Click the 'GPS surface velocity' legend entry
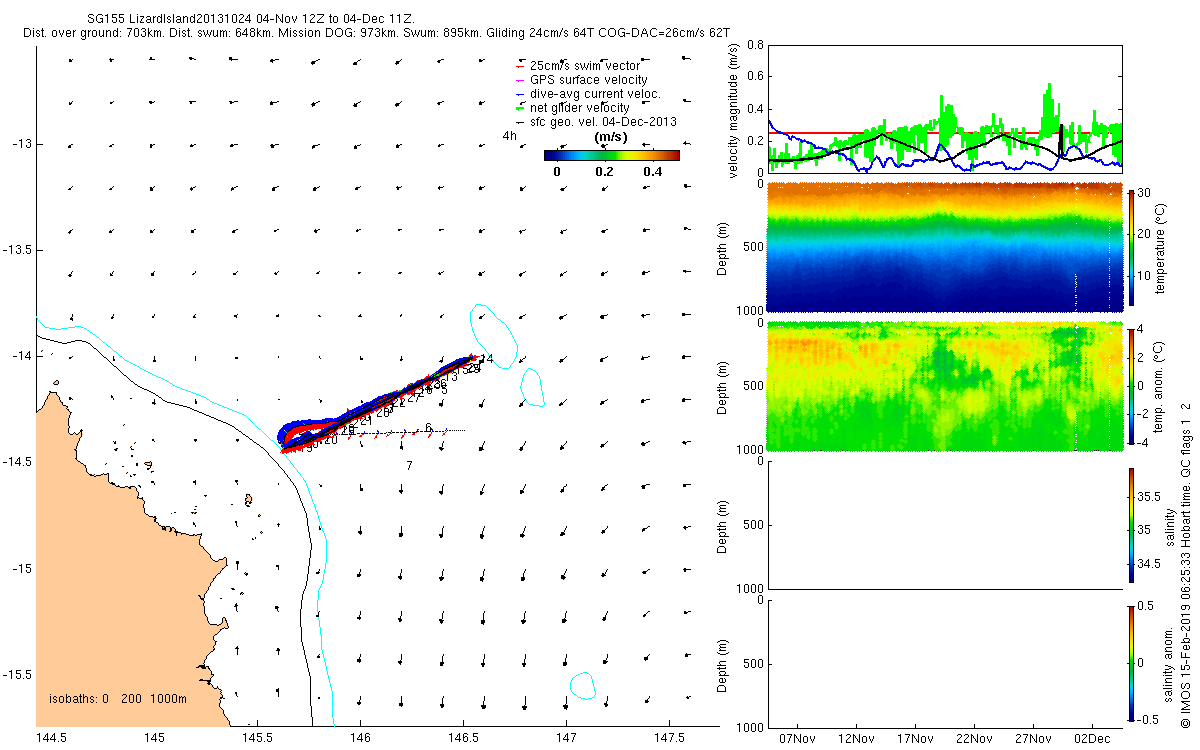 [x=589, y=80]
